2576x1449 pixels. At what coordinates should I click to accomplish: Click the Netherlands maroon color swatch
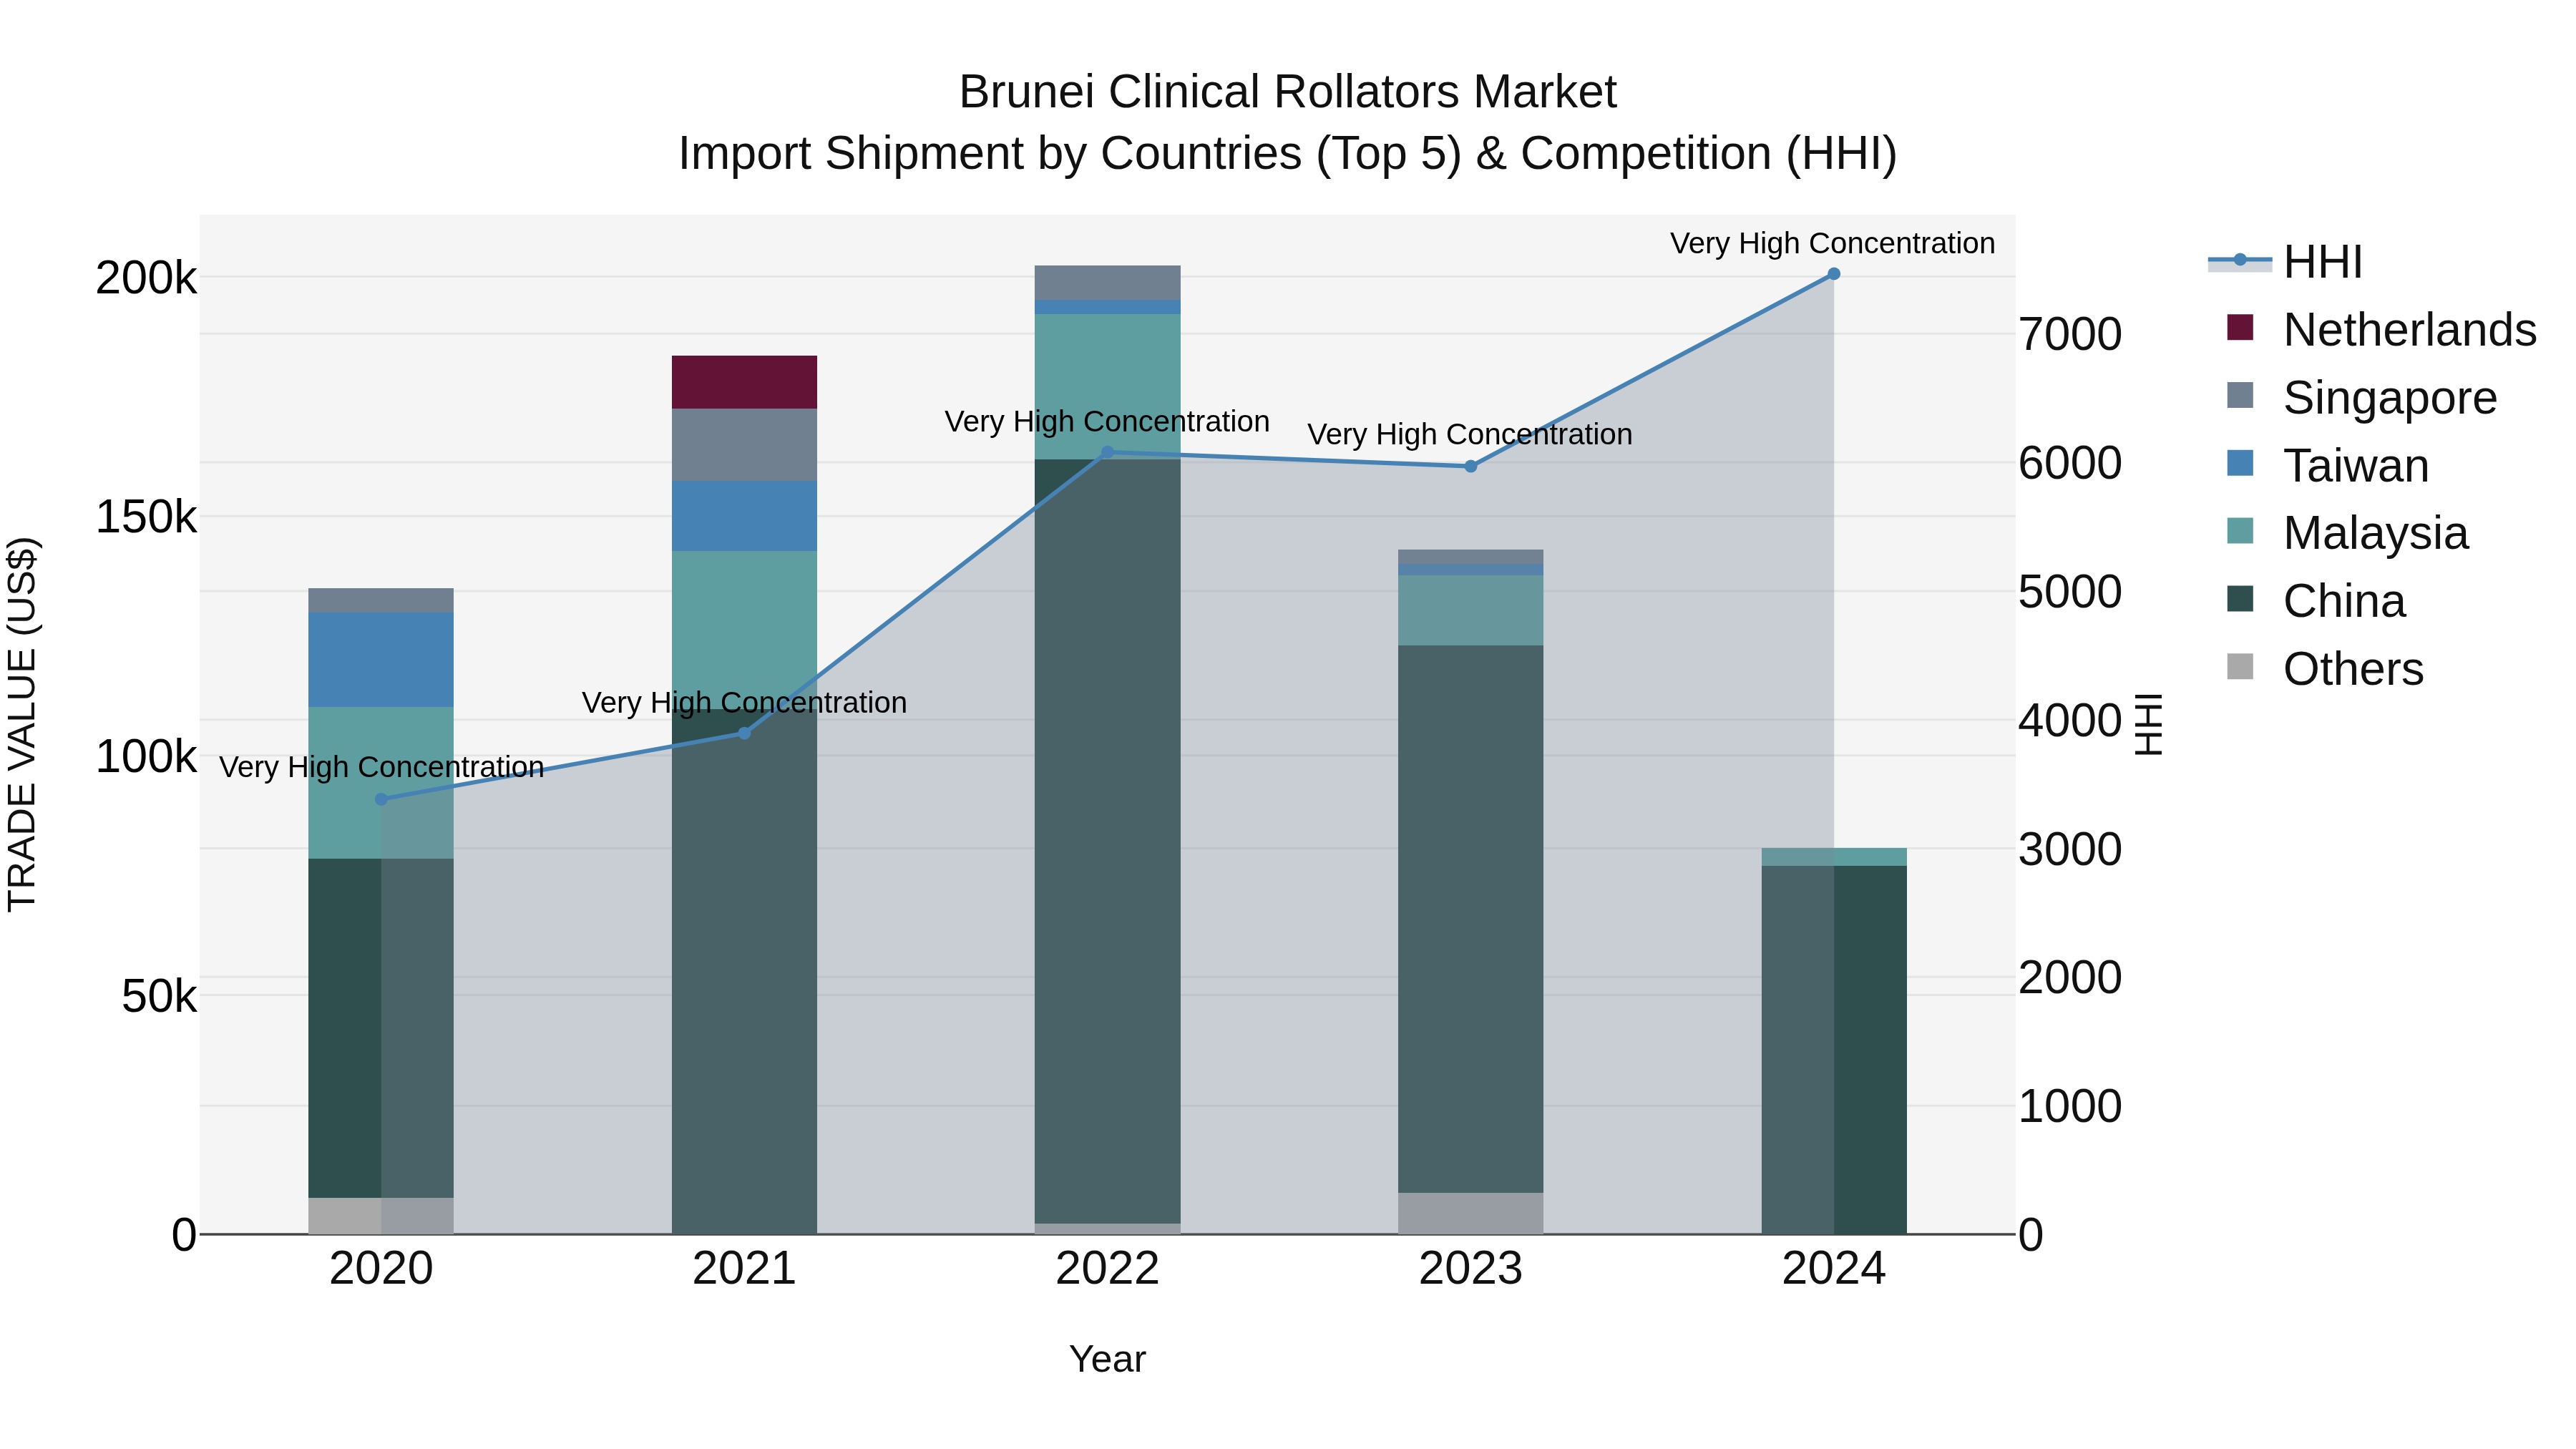pos(2241,327)
